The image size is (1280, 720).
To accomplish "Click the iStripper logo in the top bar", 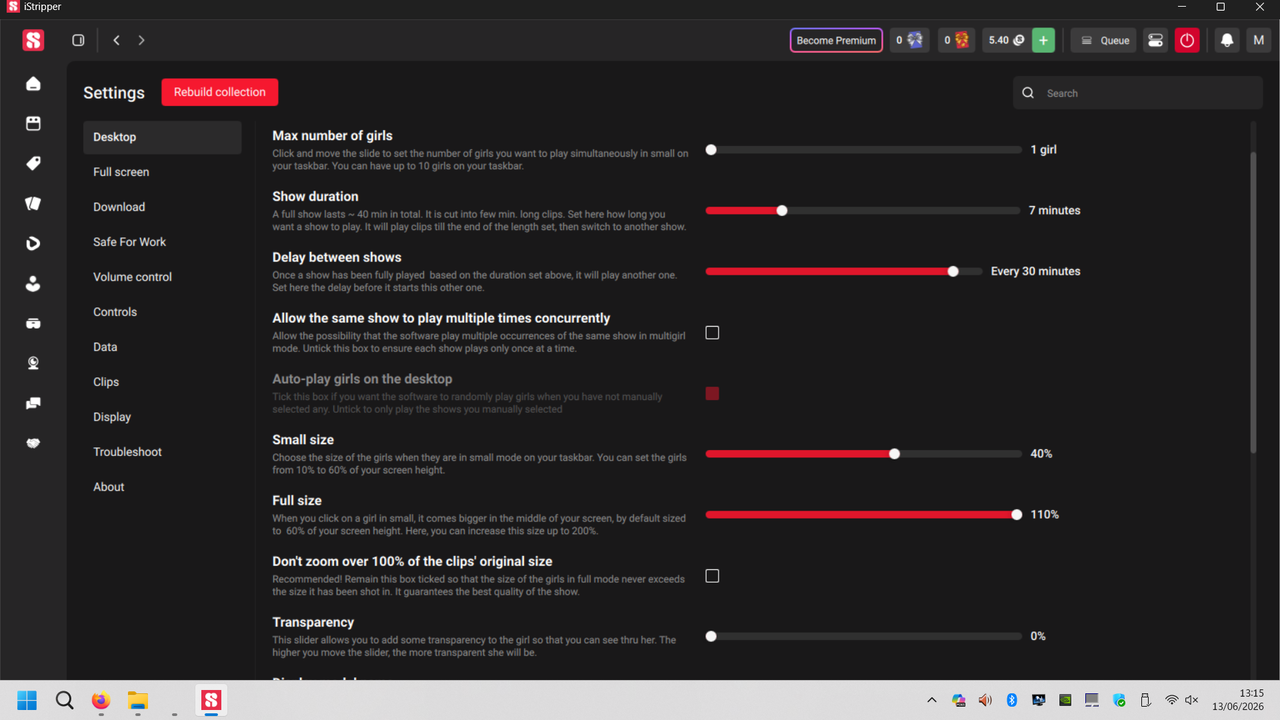I will click(x=34, y=40).
